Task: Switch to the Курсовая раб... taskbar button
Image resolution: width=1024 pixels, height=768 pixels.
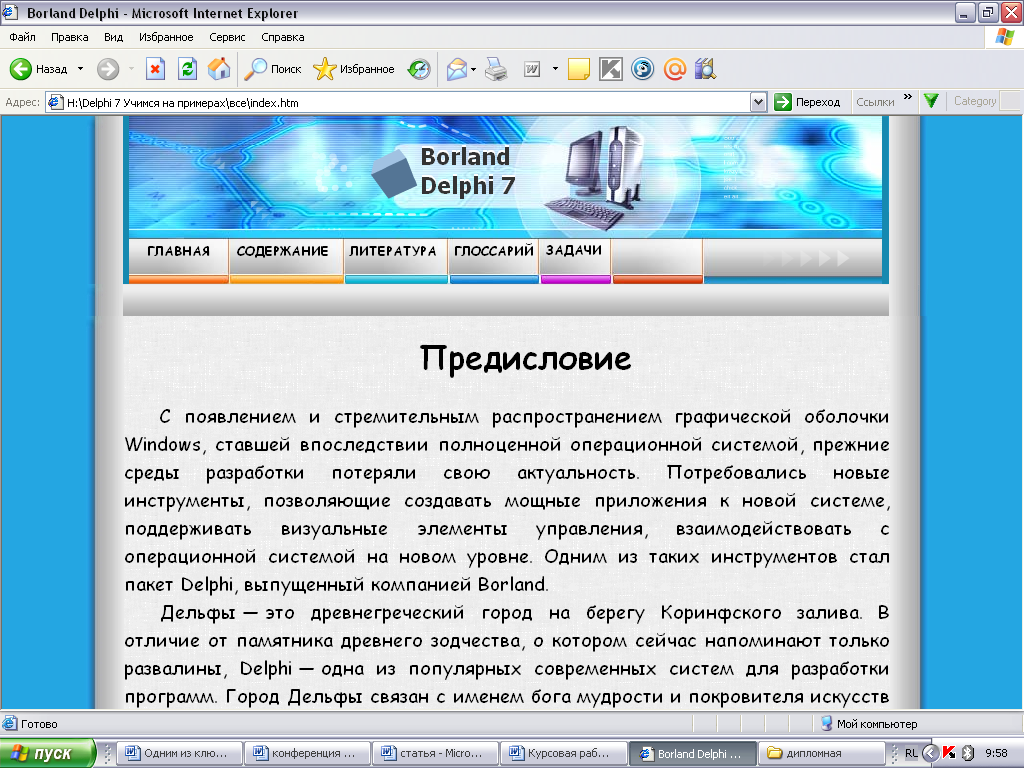Action: click(562, 753)
